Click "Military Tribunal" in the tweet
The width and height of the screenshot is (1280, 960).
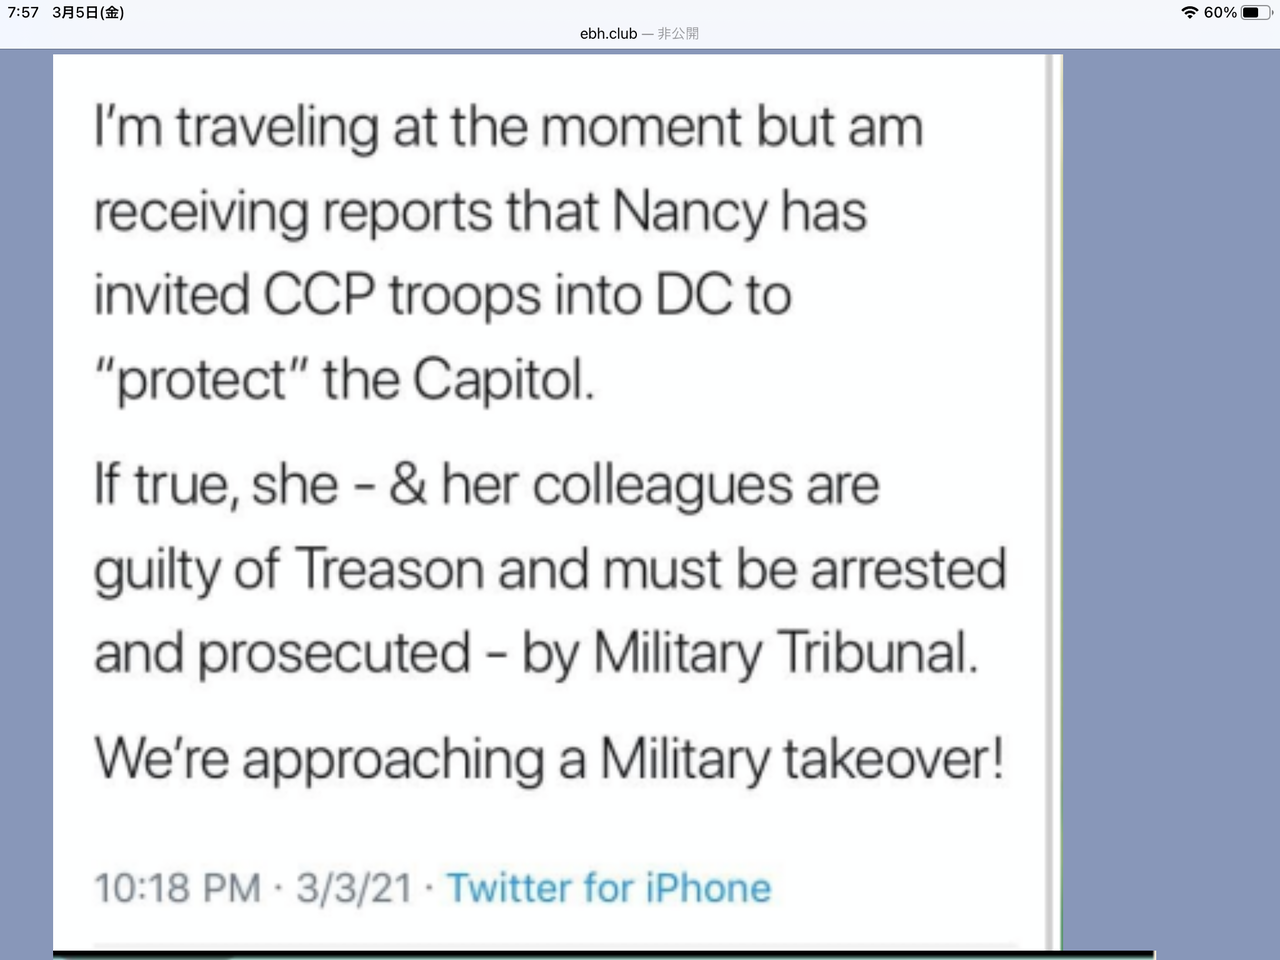pos(786,653)
